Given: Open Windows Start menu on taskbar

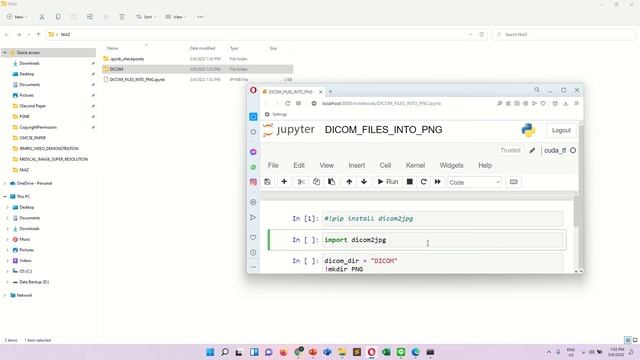Looking at the screenshot, I should coord(210,352).
